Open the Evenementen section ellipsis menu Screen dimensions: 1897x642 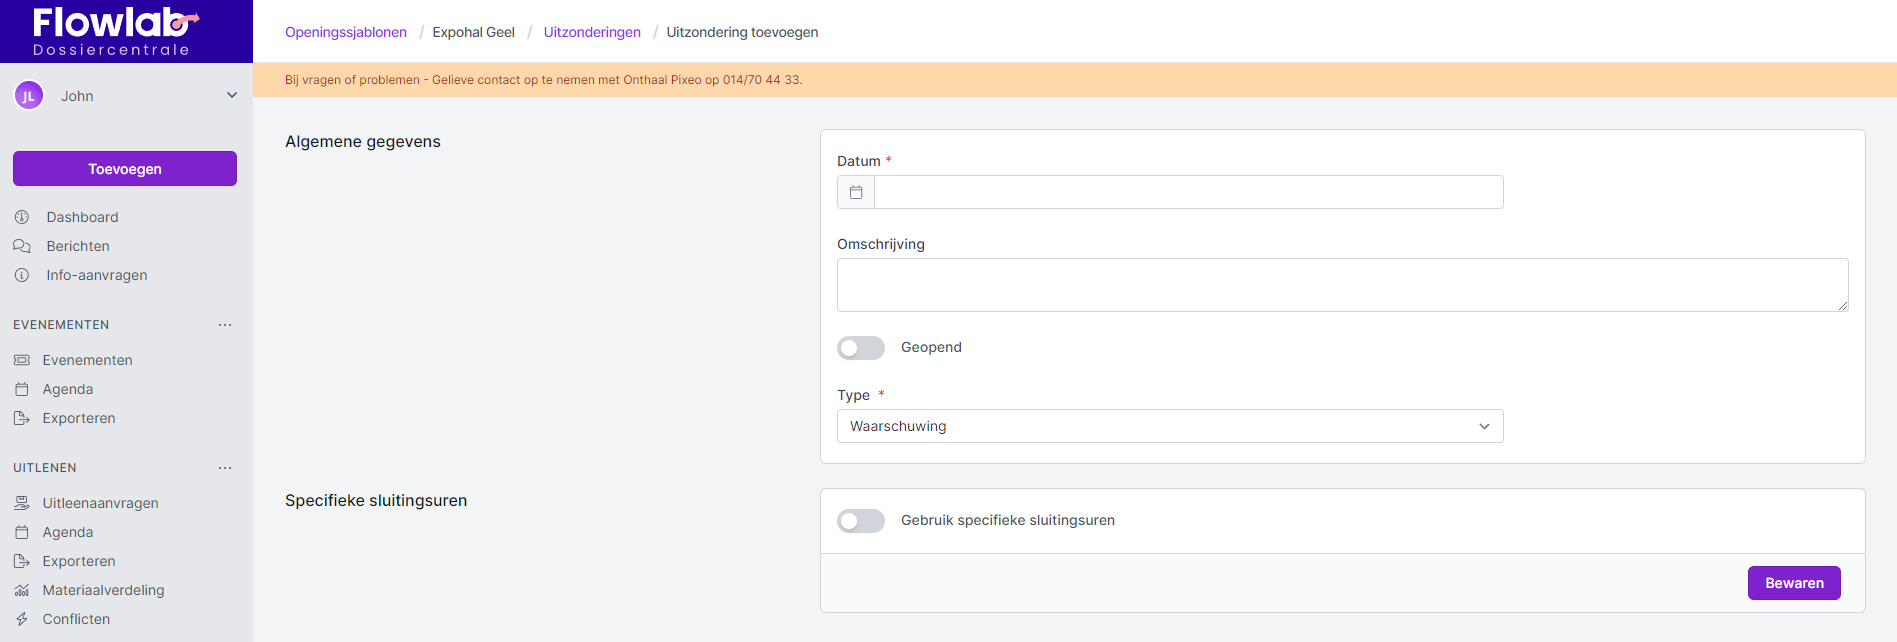click(225, 325)
